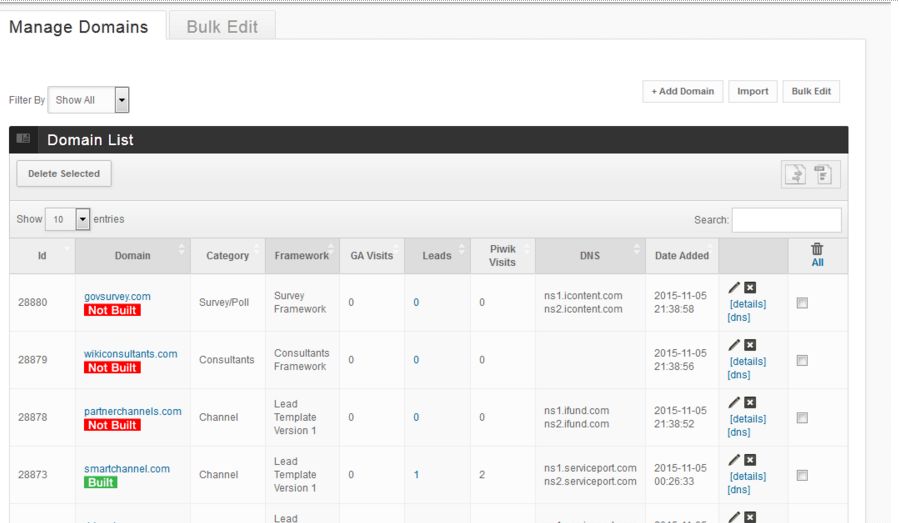
Task: Open [details] for govsurvey.com
Action: pos(748,304)
